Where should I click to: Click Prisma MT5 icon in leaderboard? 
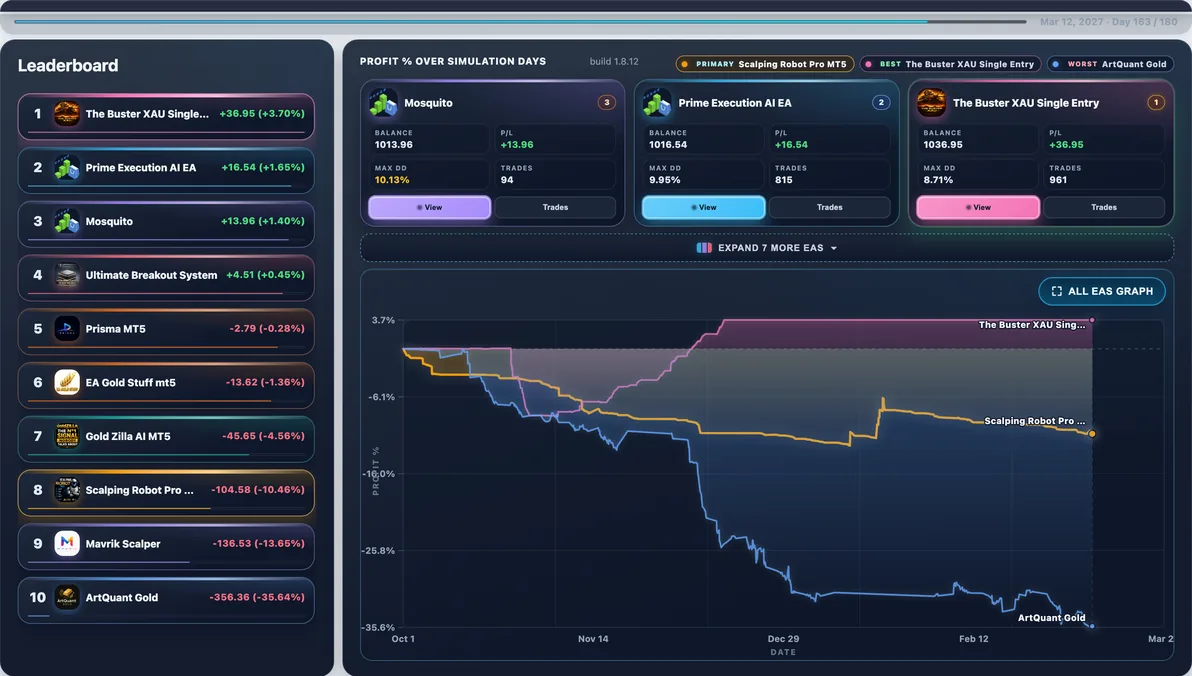tap(67, 329)
